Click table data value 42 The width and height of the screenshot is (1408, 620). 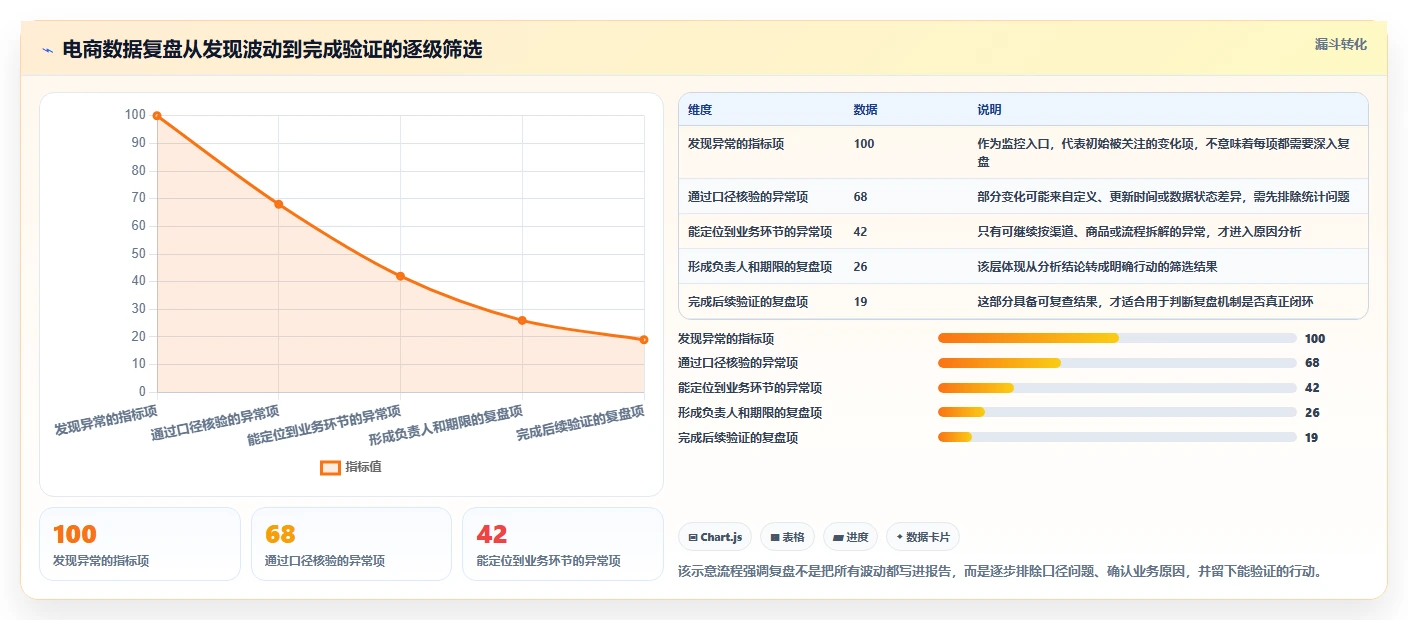coord(861,232)
